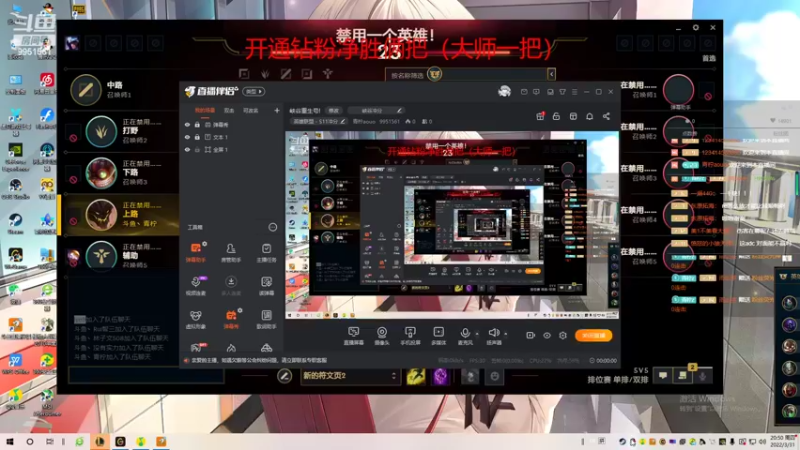
Task: Edit rune page with the pencil icon
Action: [x=284, y=376]
